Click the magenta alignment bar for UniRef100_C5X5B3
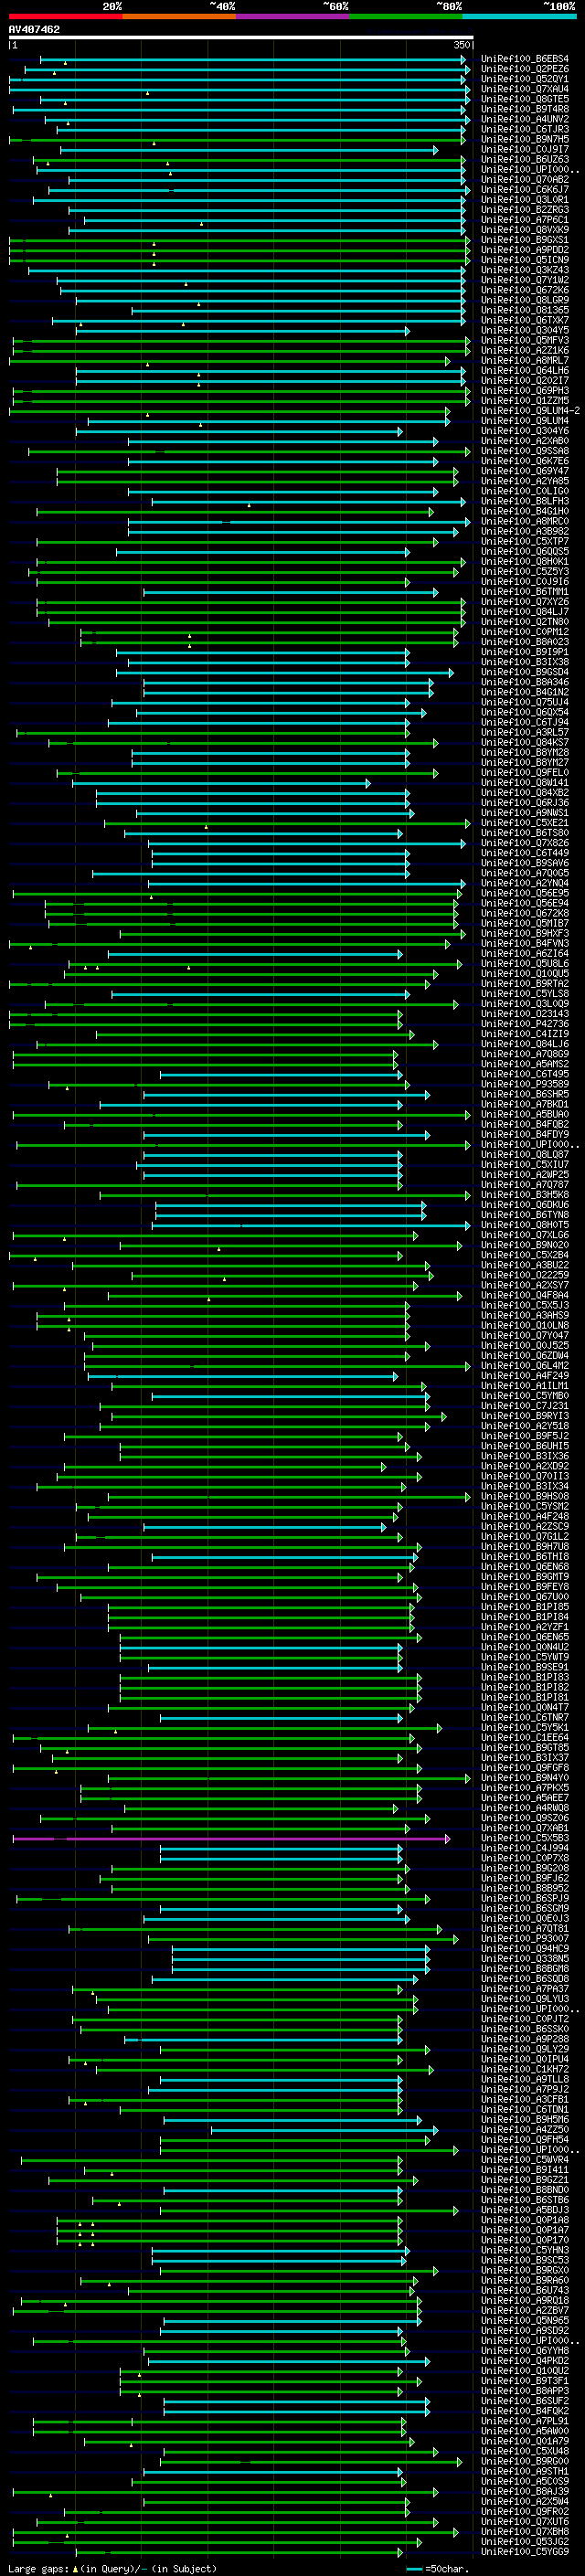This screenshot has width=585, height=2576. click(230, 1838)
